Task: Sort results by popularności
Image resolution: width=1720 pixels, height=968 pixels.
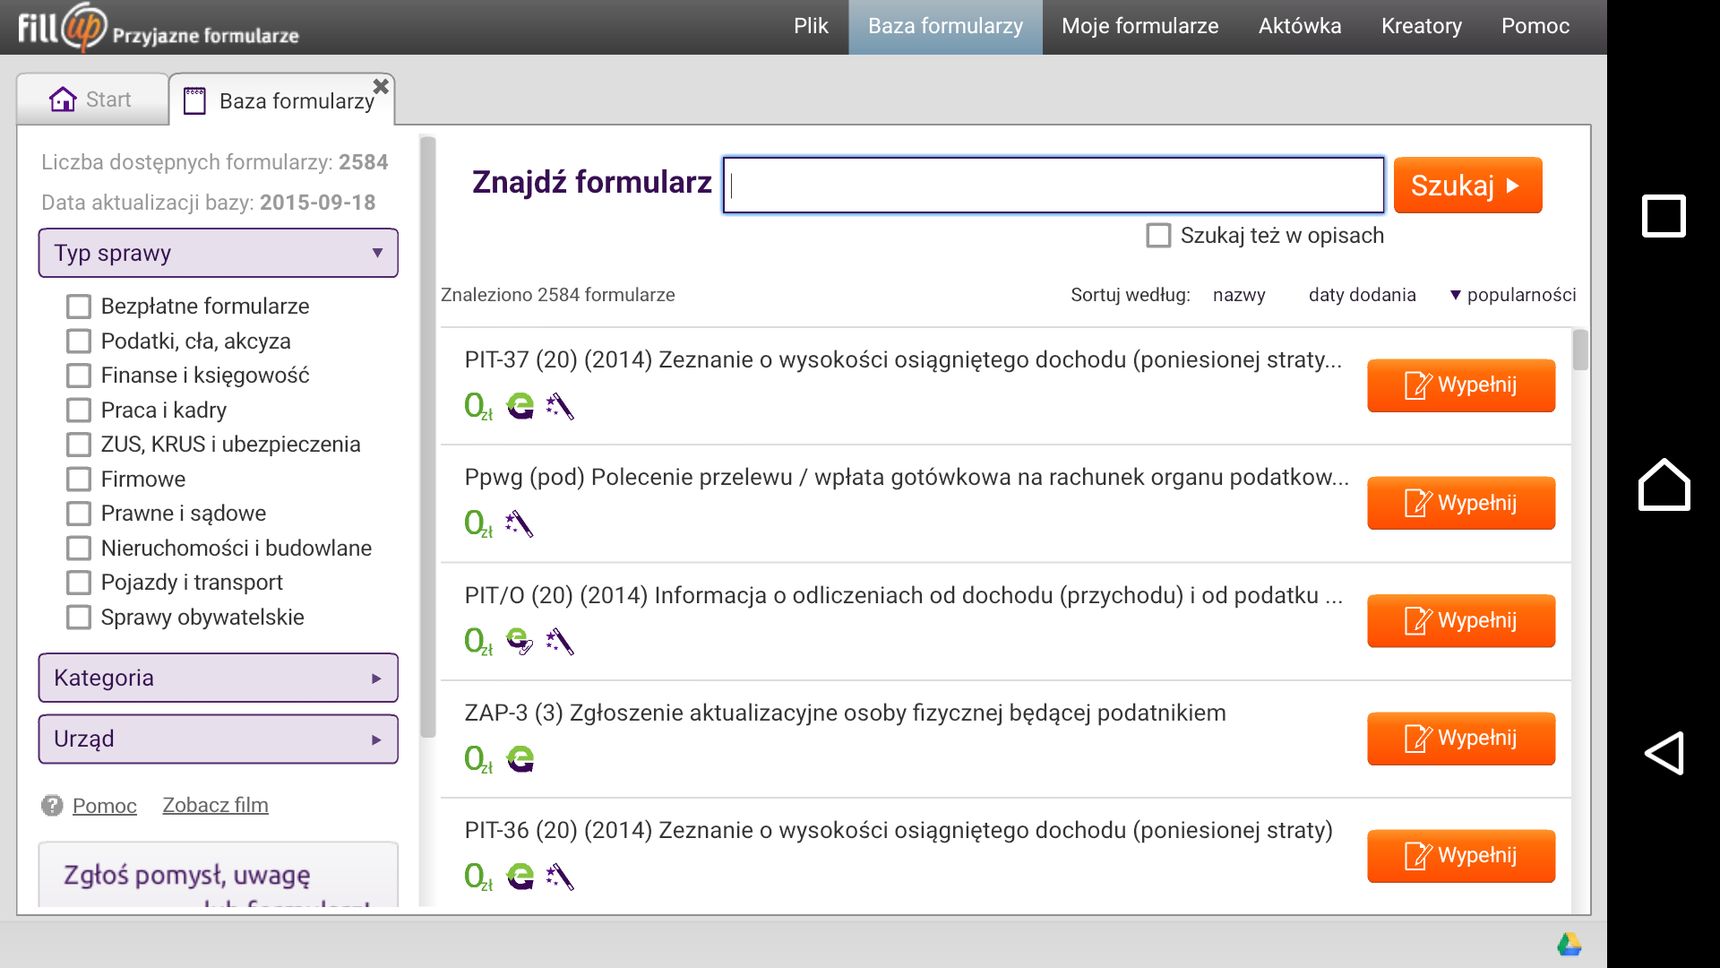Action: tap(1513, 295)
